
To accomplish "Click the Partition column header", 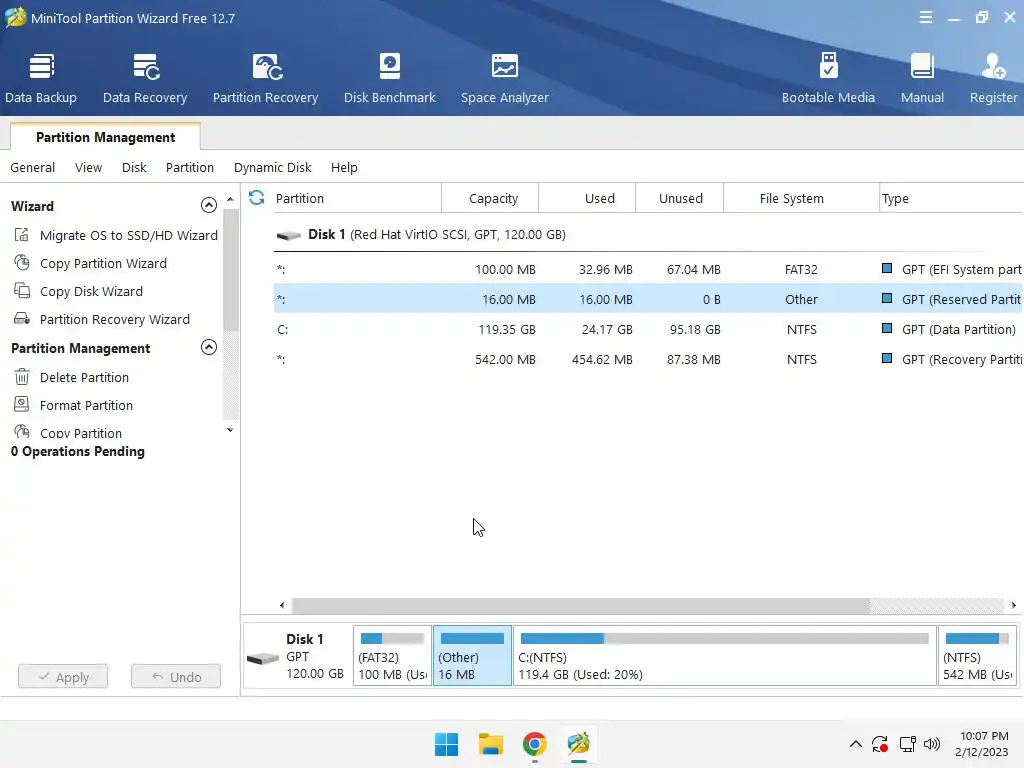I will (x=355, y=198).
